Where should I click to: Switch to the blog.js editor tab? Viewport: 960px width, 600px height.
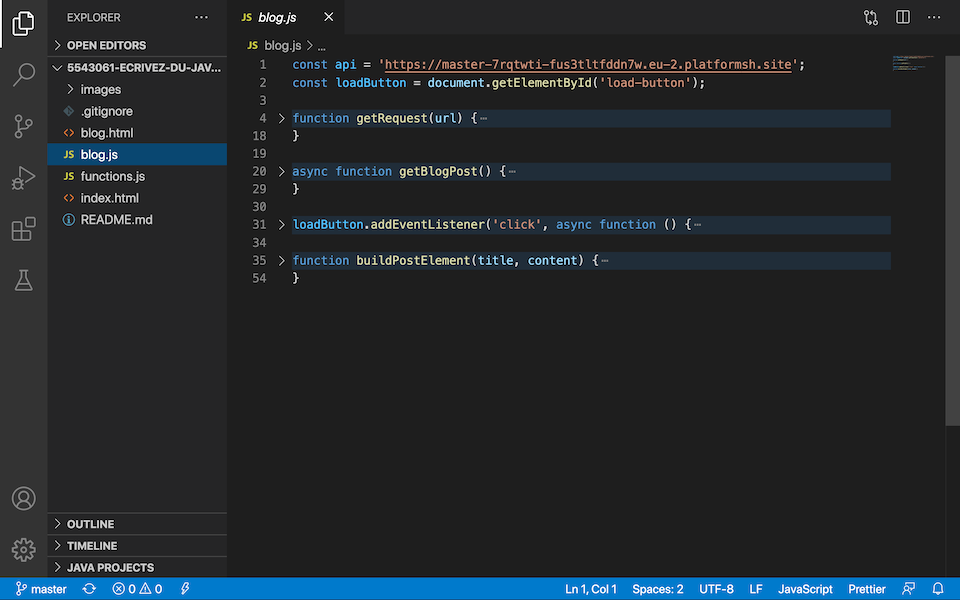[x=278, y=17]
